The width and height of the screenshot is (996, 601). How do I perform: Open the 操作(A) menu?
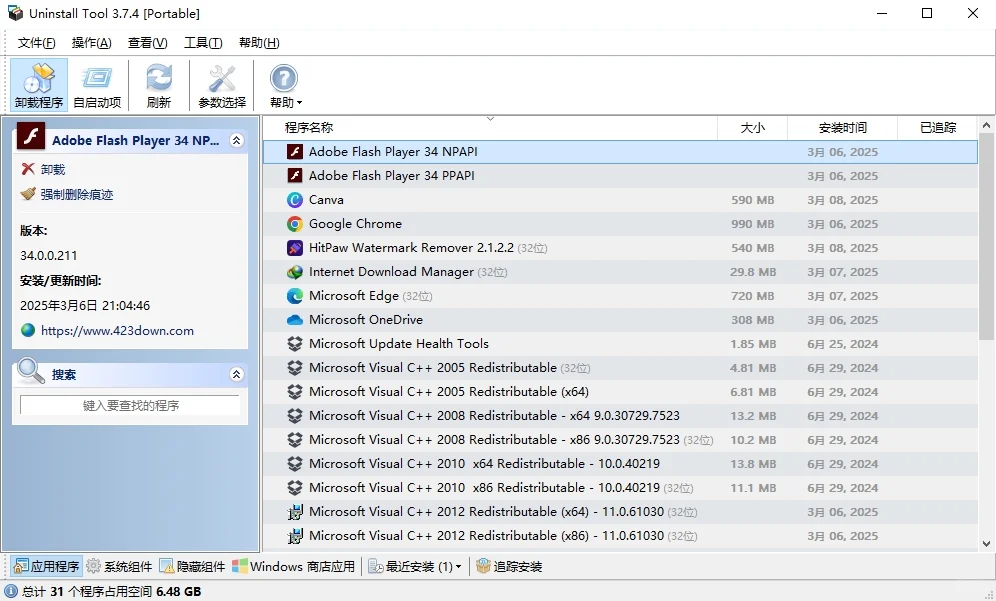tap(91, 43)
